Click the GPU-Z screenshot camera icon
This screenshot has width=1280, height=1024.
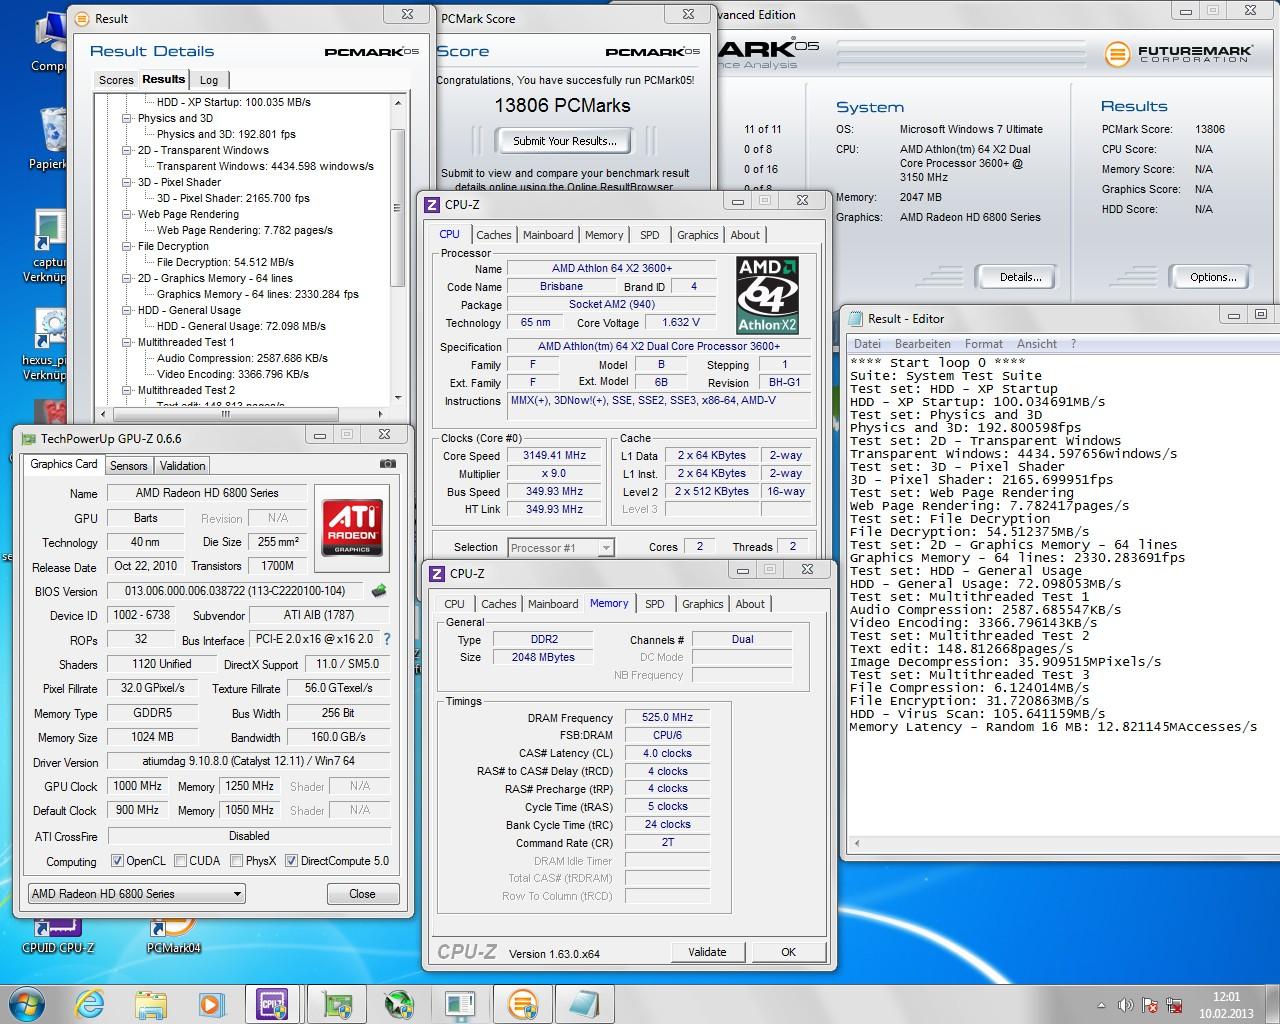388,464
